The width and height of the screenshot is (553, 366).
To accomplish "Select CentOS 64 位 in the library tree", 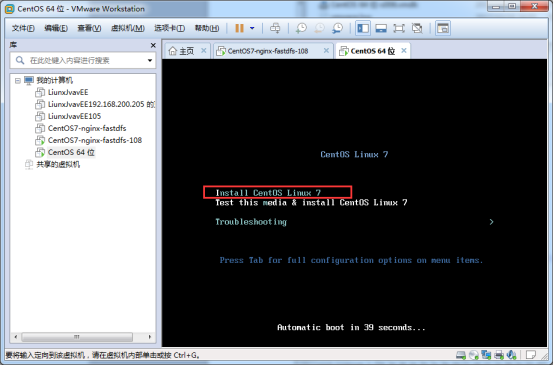I will (x=71, y=152).
